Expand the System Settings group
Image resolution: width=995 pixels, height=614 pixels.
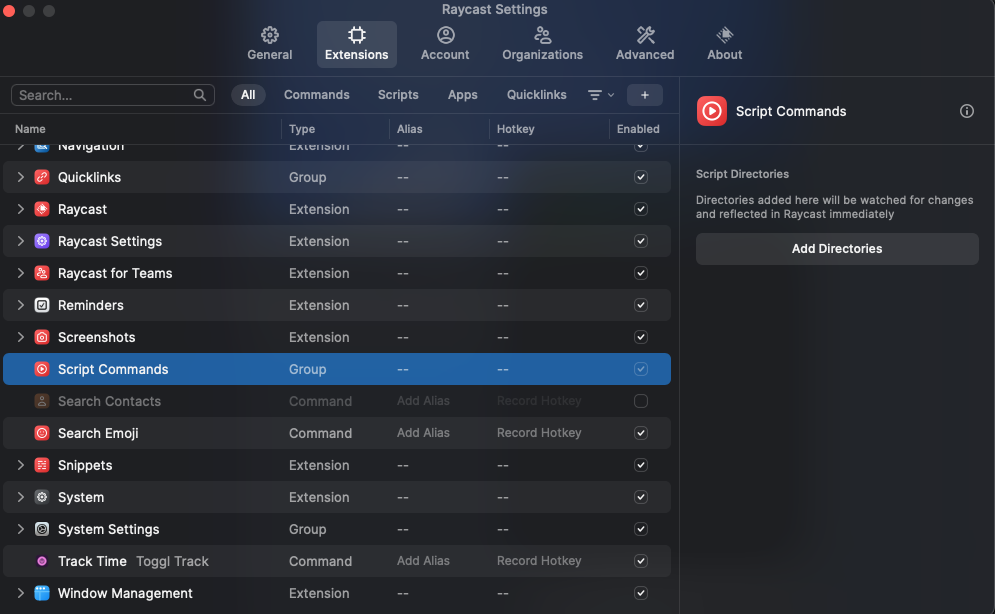(19, 529)
